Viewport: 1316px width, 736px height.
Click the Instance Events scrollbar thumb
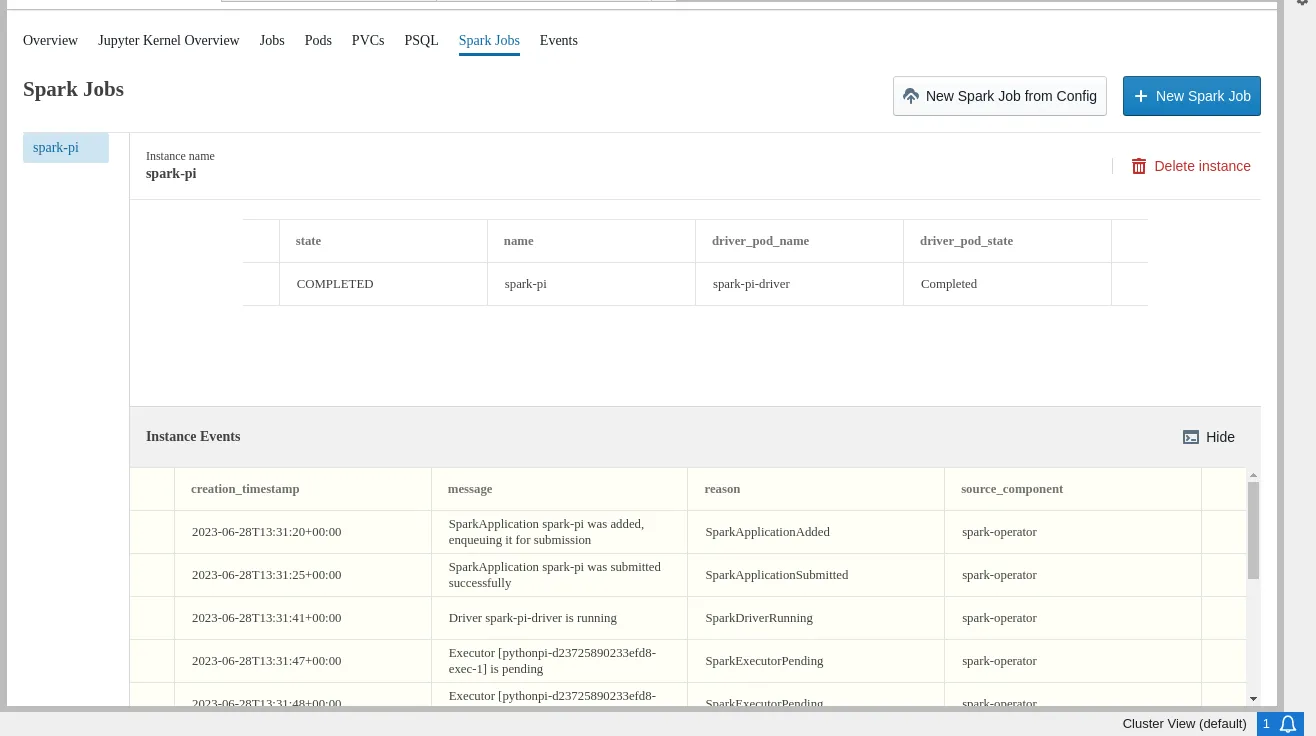(1253, 530)
